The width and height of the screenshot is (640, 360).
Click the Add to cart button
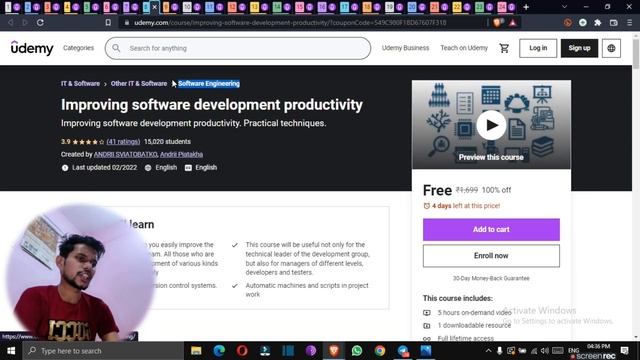[491, 229]
